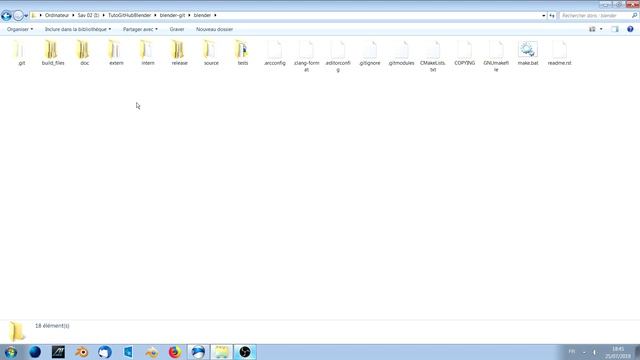Select the doc folder

point(84,53)
